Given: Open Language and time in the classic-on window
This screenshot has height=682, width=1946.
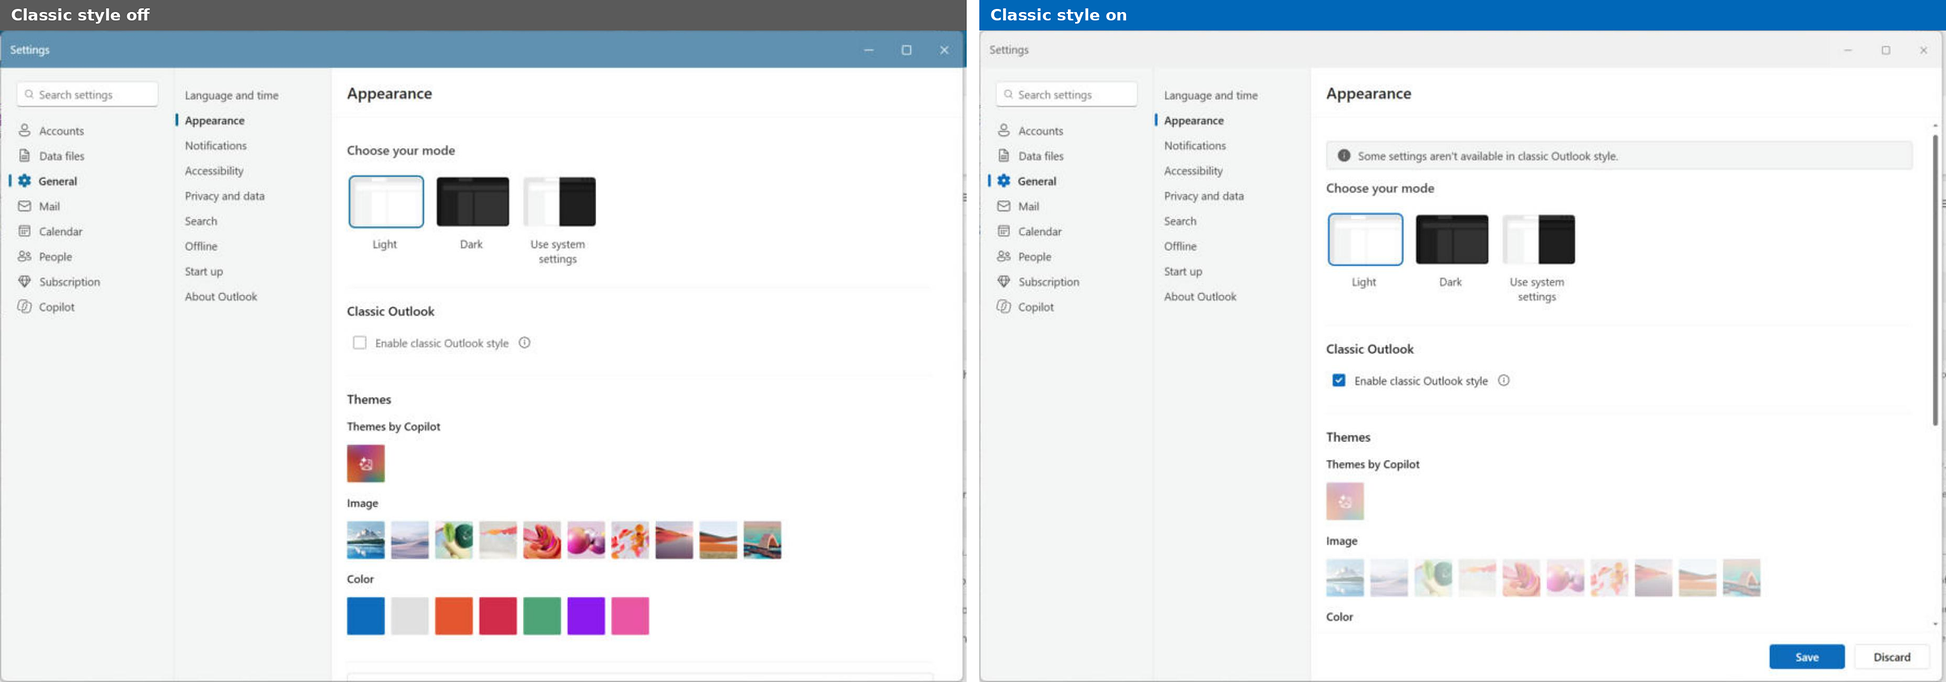Looking at the screenshot, I should click(1211, 95).
